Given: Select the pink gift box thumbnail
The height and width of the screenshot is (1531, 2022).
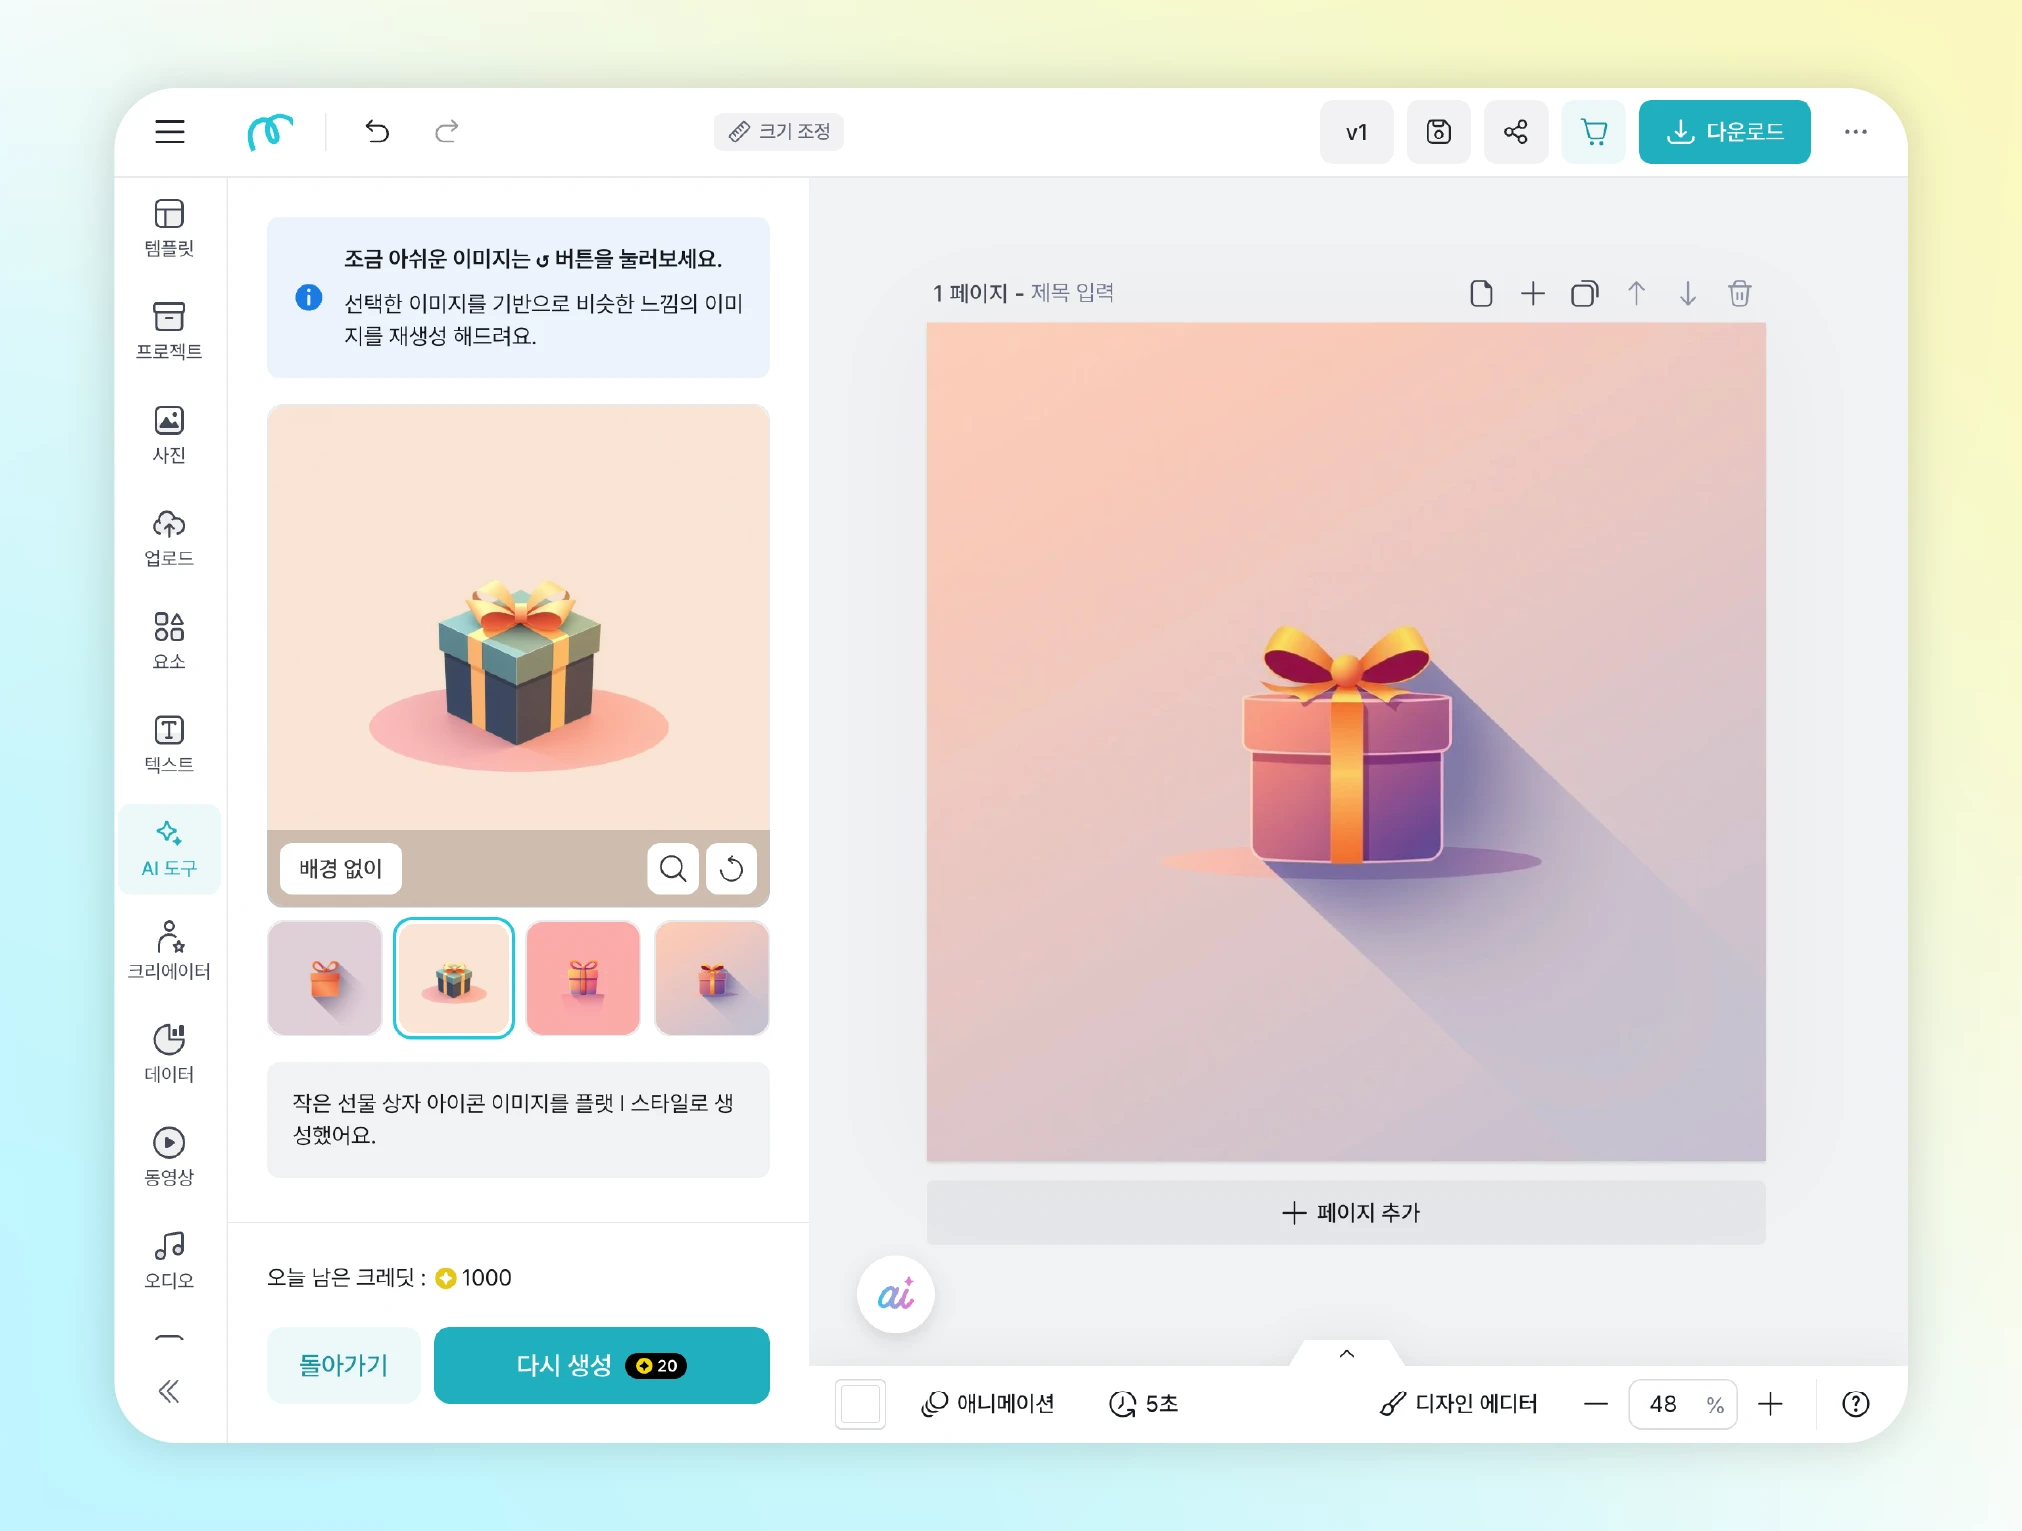Looking at the screenshot, I should [583, 978].
